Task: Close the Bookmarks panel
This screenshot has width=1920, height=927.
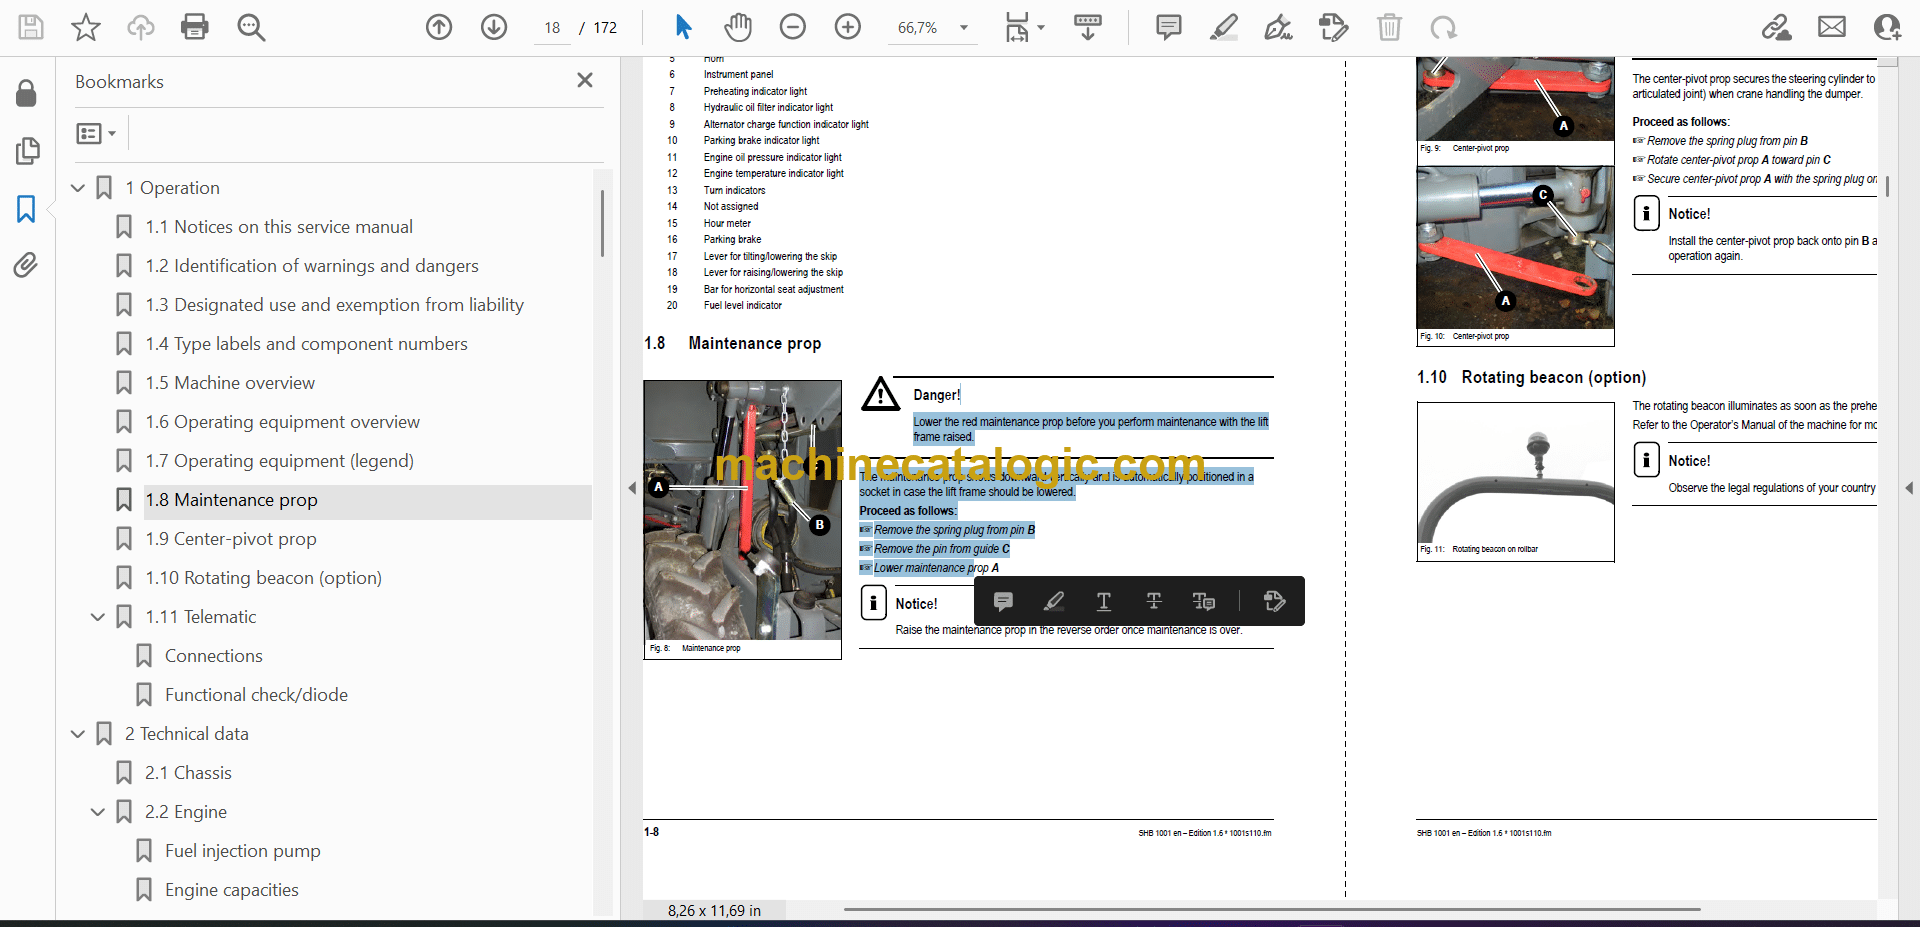Action: [x=585, y=80]
